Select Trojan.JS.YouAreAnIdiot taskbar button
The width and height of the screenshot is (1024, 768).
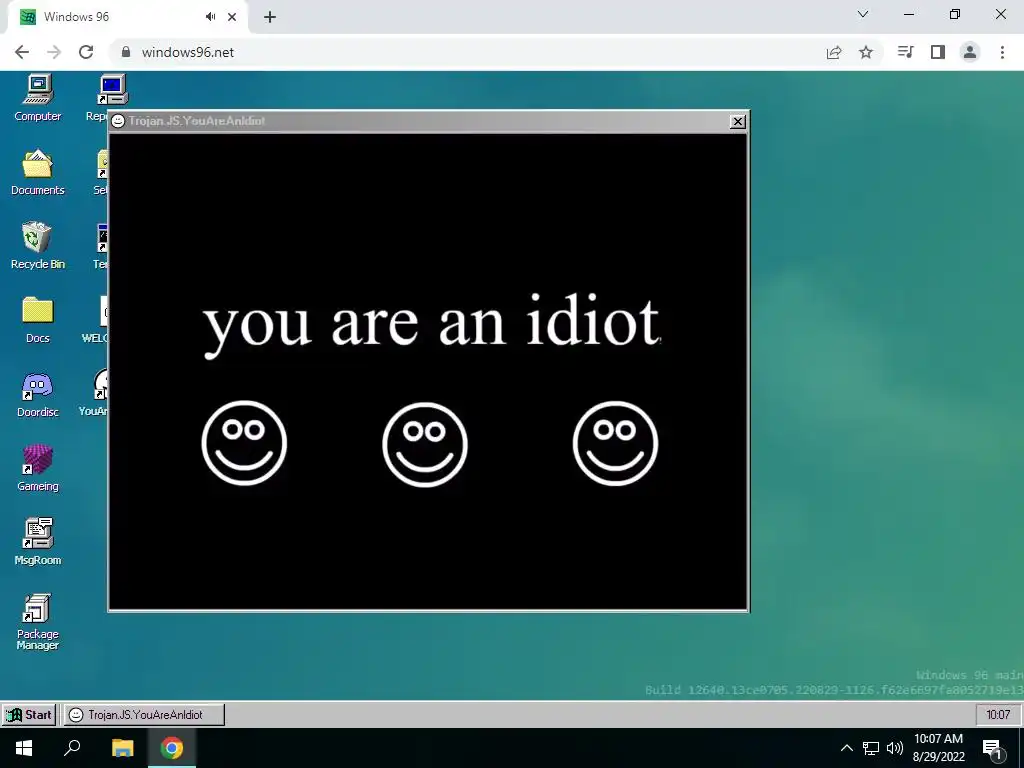point(144,714)
